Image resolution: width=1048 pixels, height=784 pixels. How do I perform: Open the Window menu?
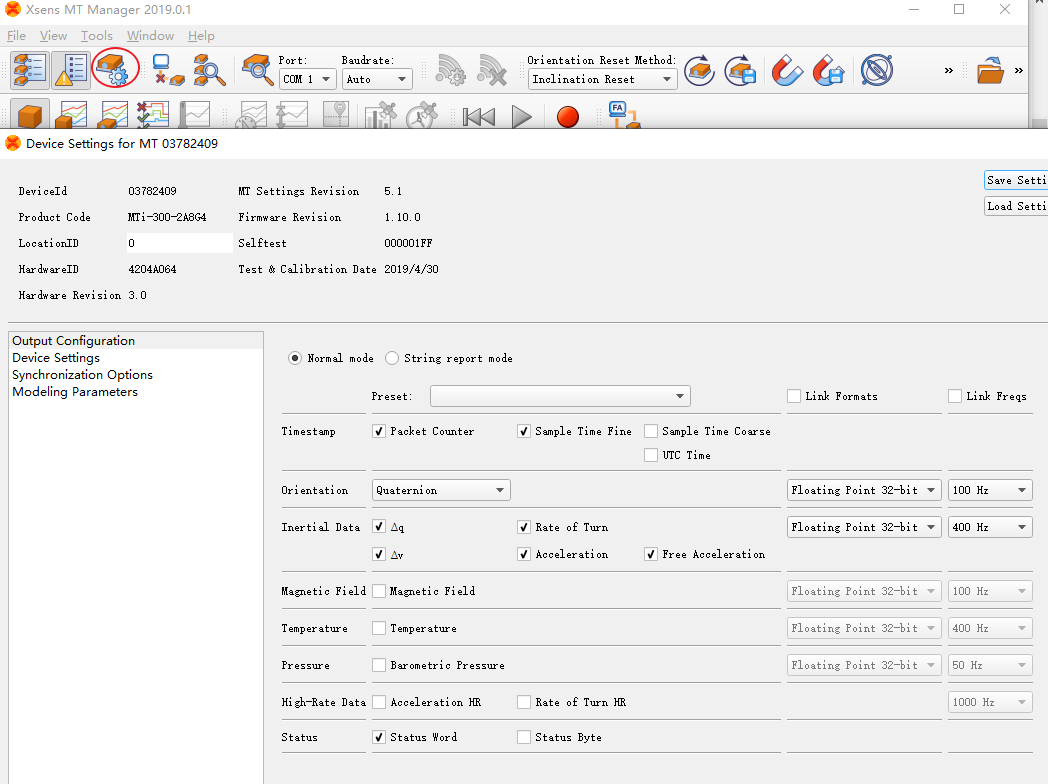coord(150,36)
